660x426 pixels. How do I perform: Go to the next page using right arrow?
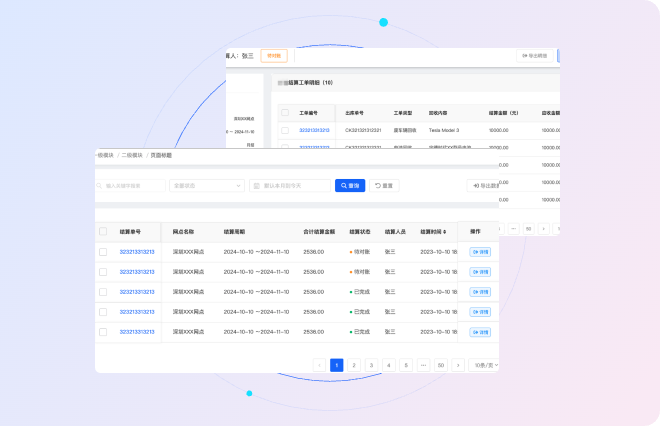click(x=458, y=365)
